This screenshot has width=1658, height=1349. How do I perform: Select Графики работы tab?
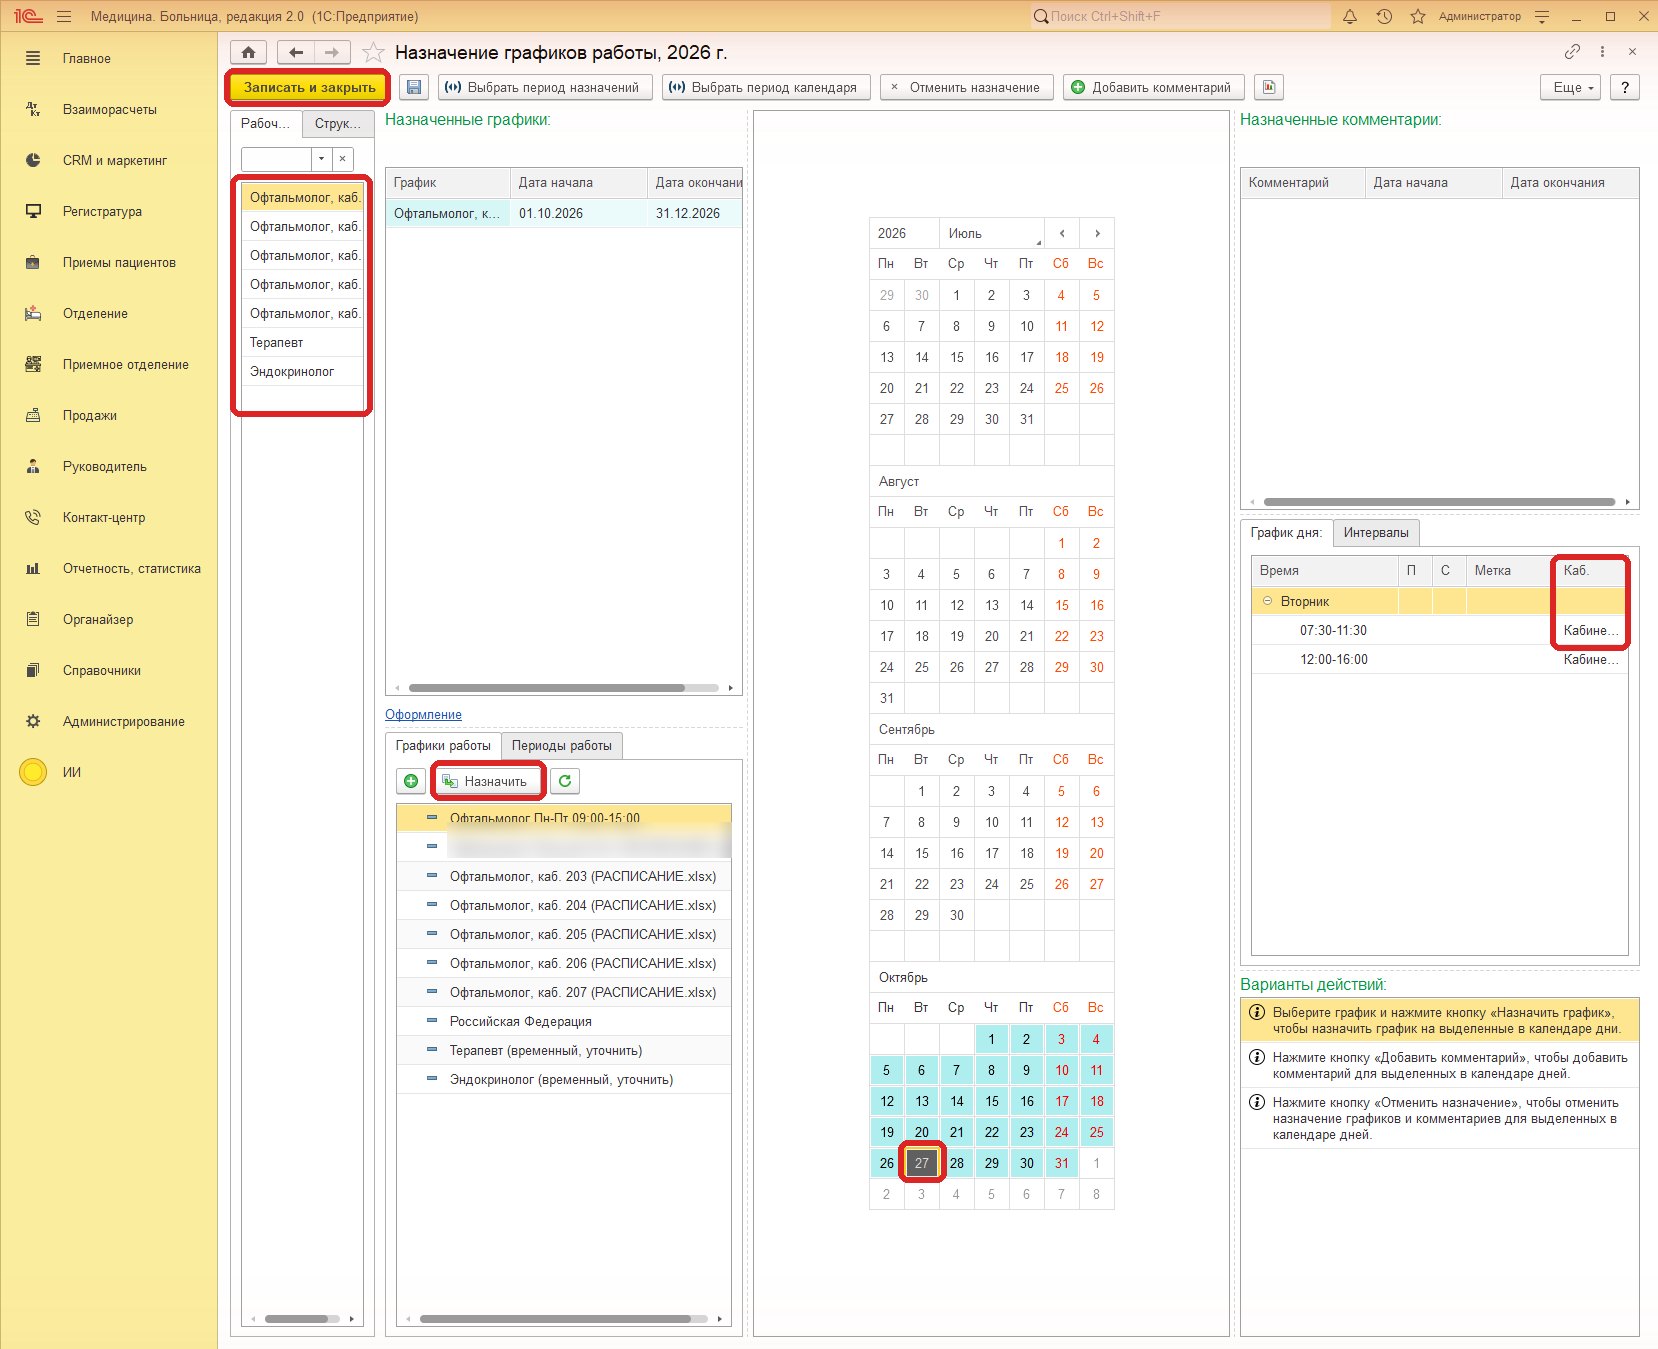[x=443, y=745]
